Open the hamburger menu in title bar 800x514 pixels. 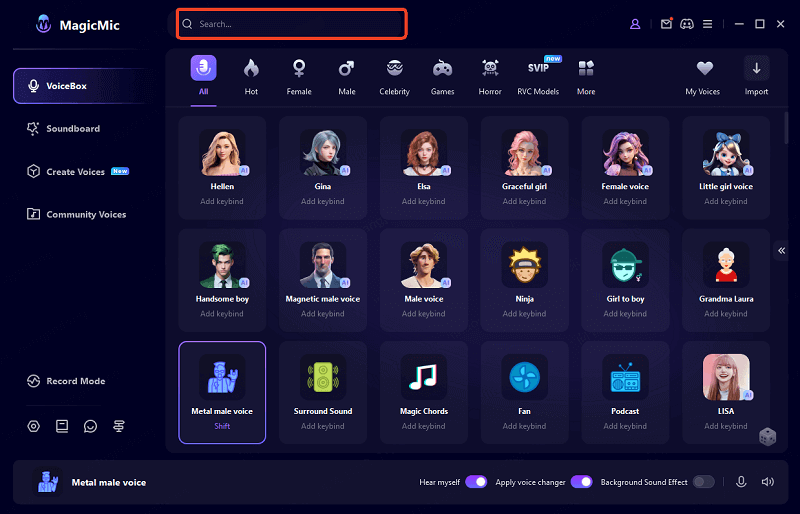pos(707,24)
